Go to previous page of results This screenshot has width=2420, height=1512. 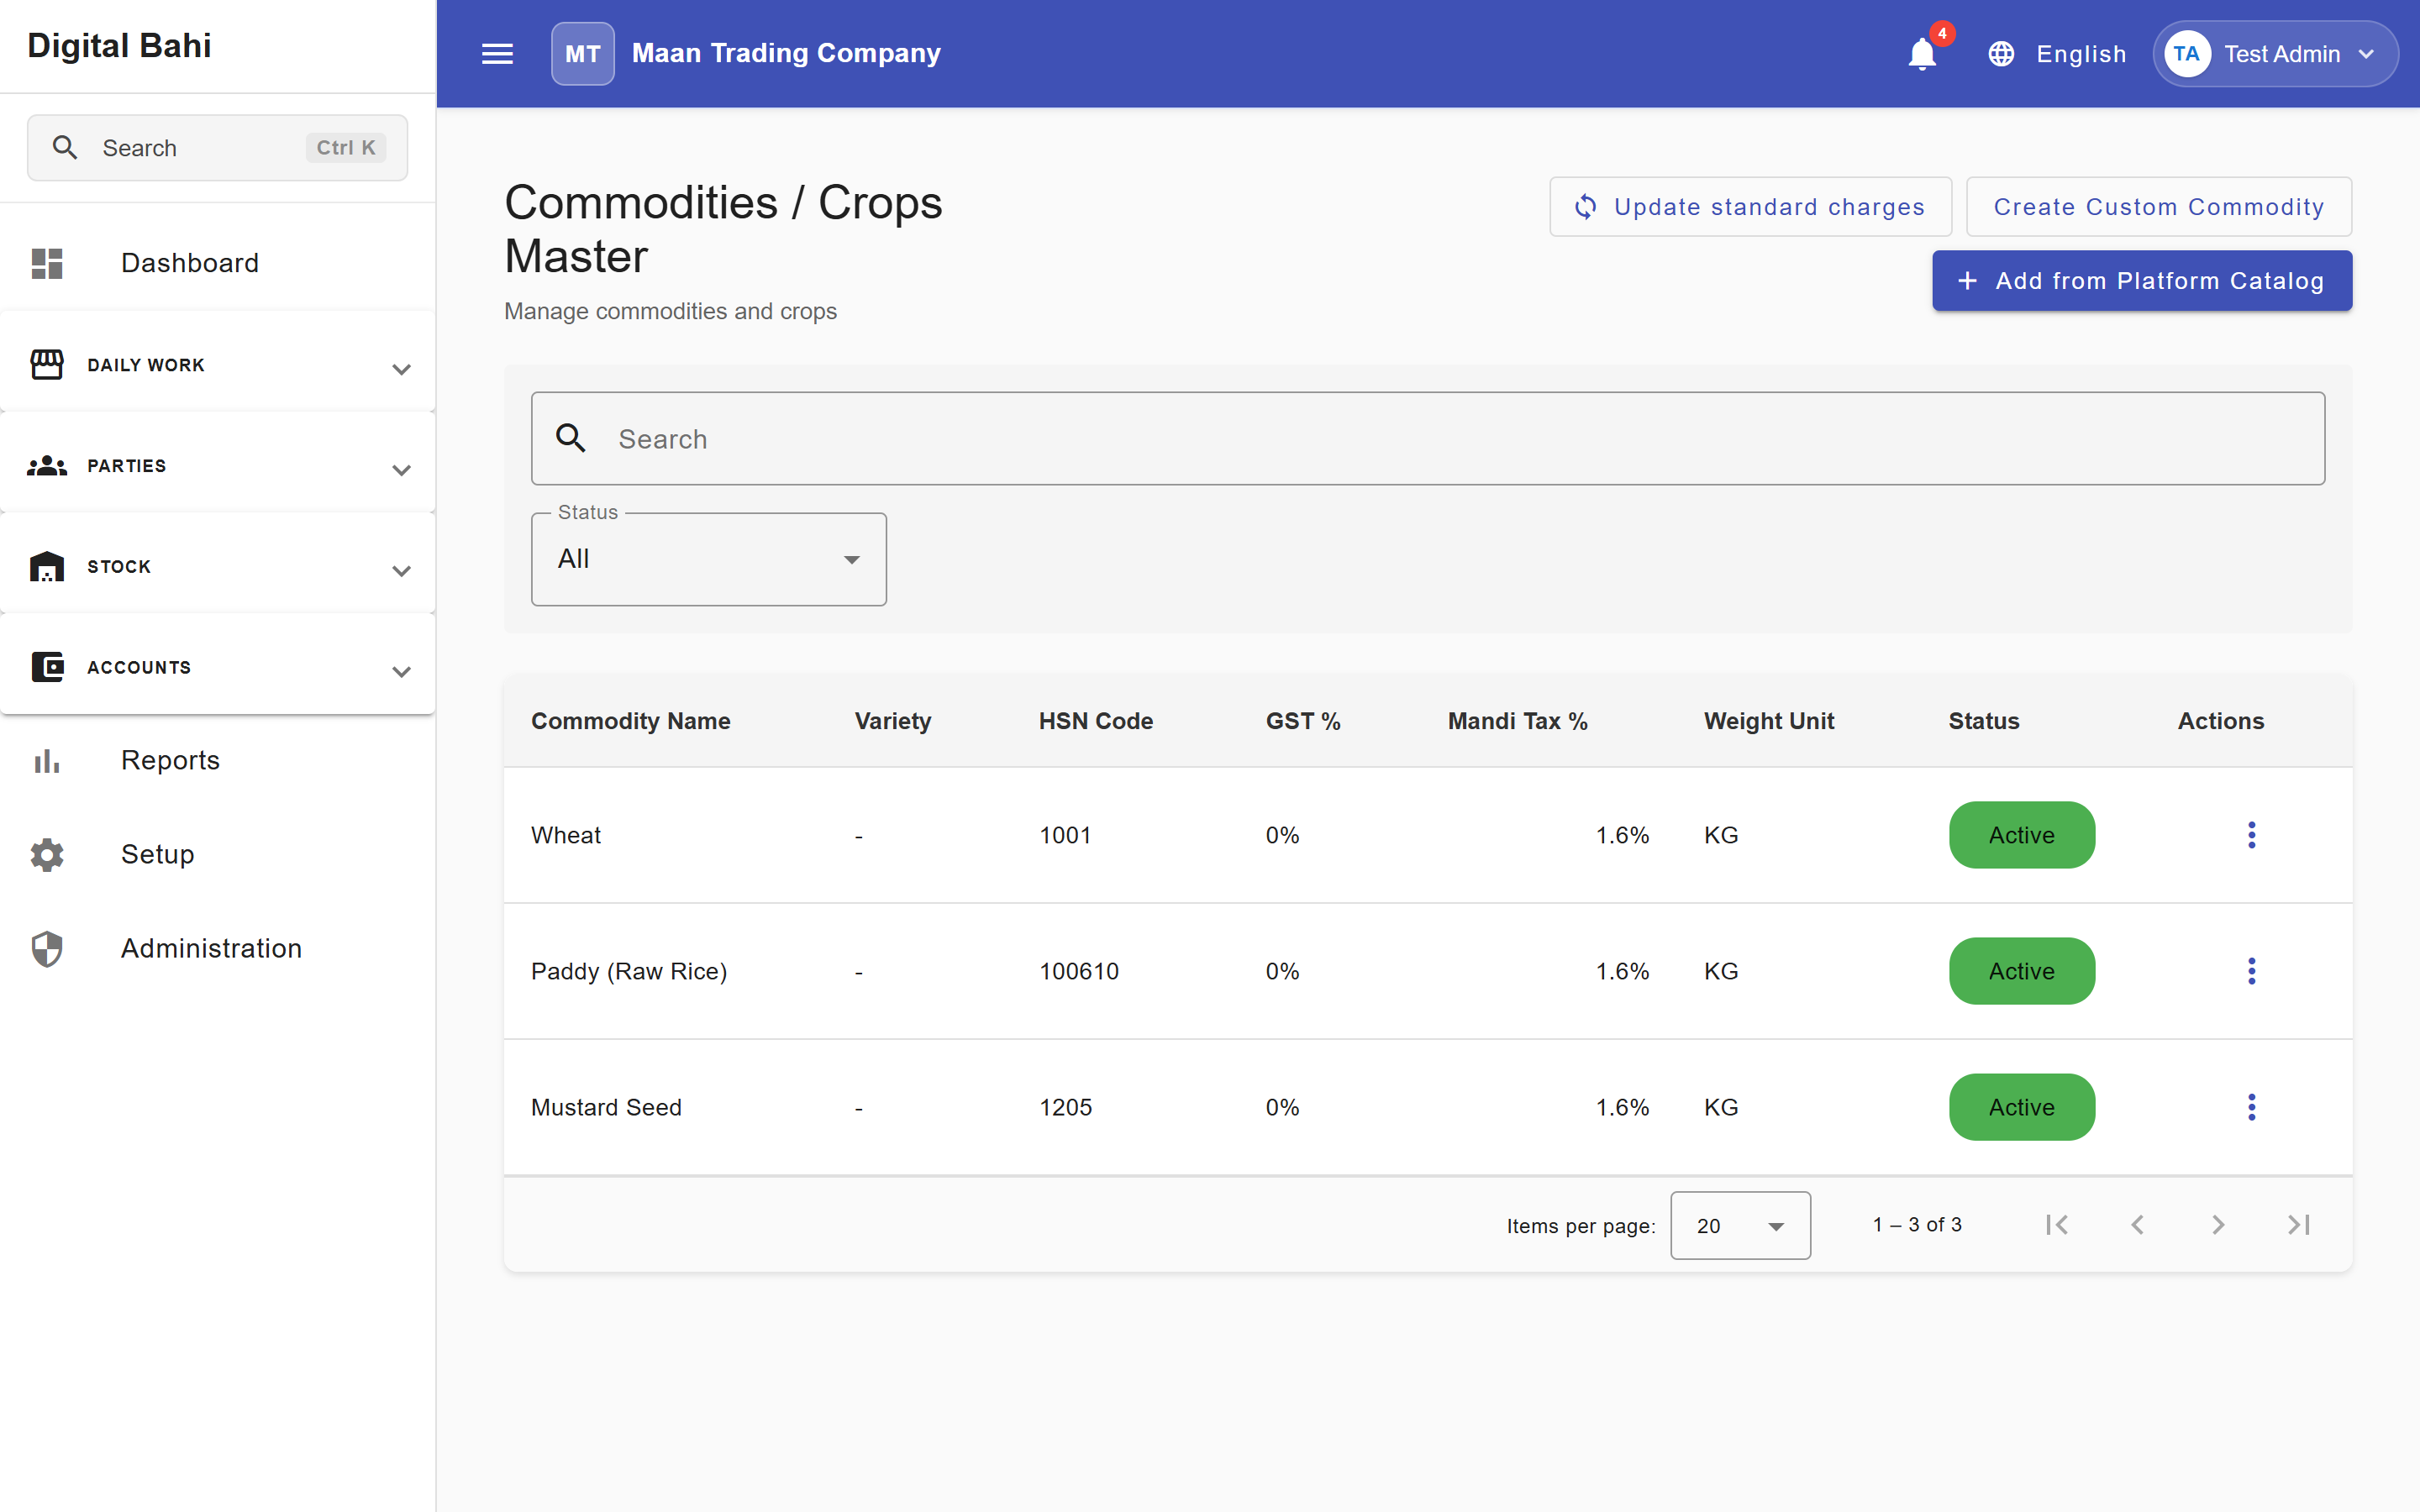[x=2137, y=1225]
